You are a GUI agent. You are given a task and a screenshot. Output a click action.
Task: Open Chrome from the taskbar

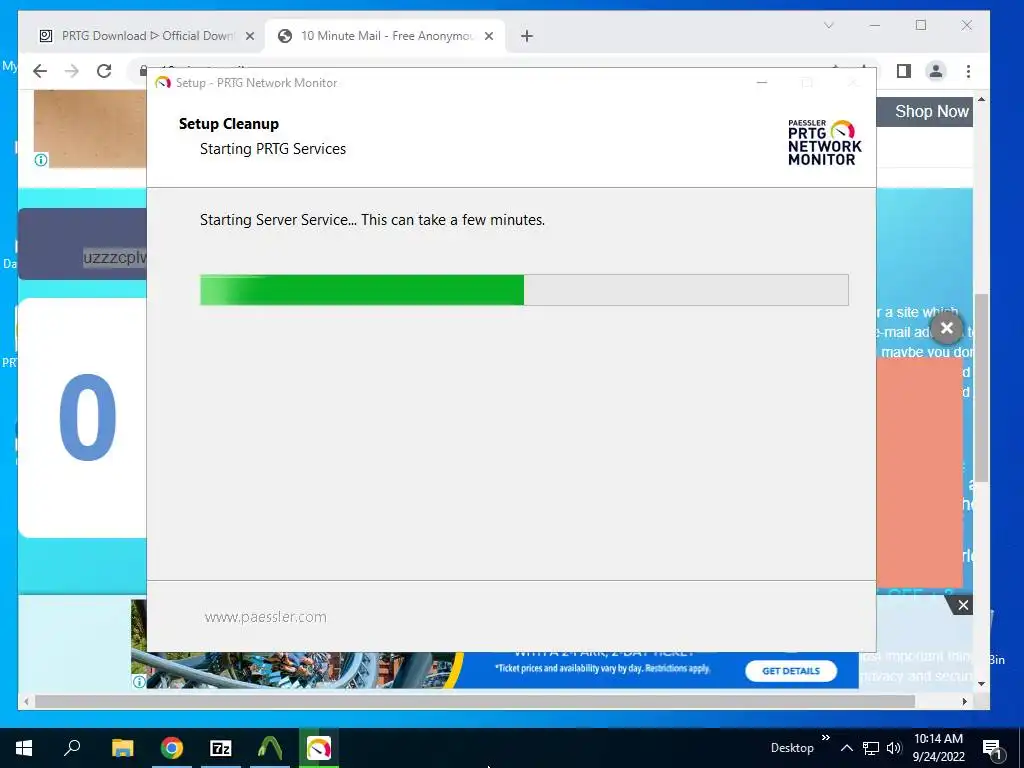(172, 748)
